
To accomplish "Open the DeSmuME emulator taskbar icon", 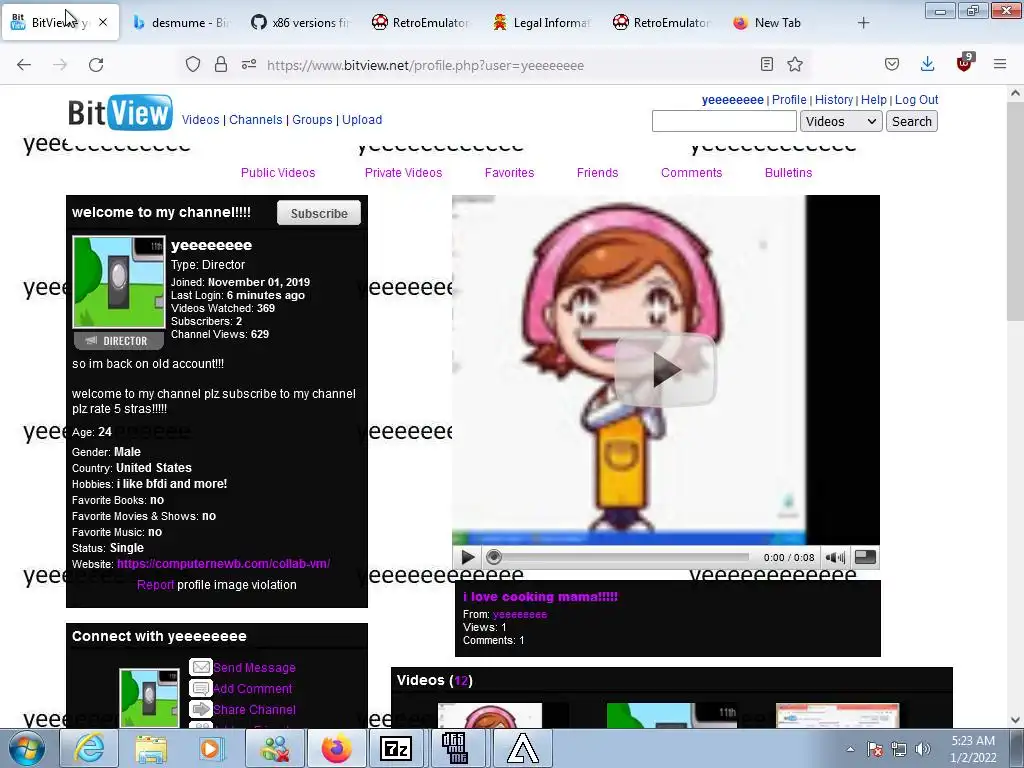I will point(455,748).
